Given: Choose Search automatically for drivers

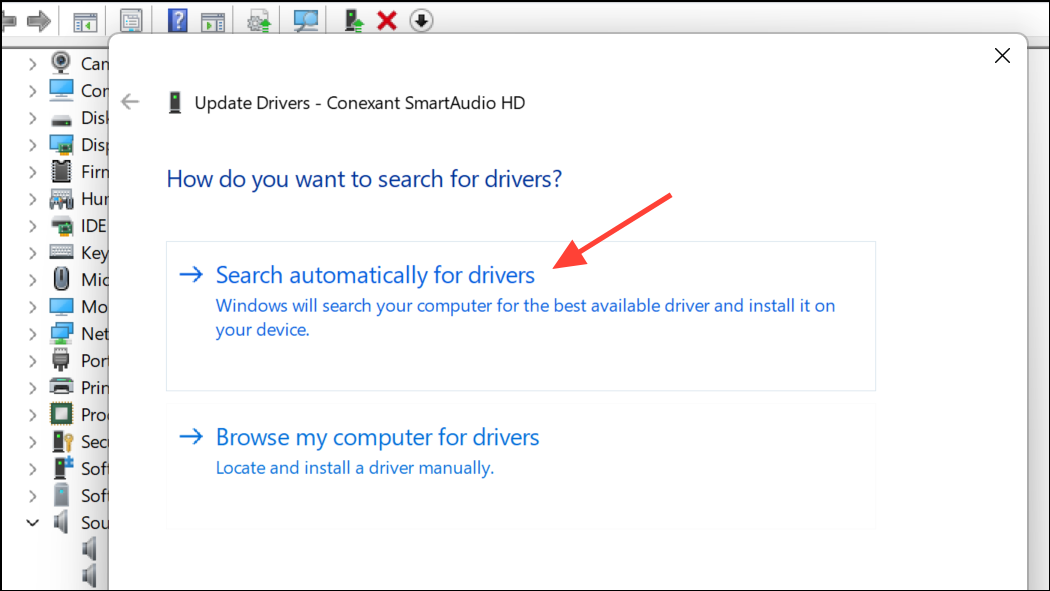Looking at the screenshot, I should tap(375, 275).
